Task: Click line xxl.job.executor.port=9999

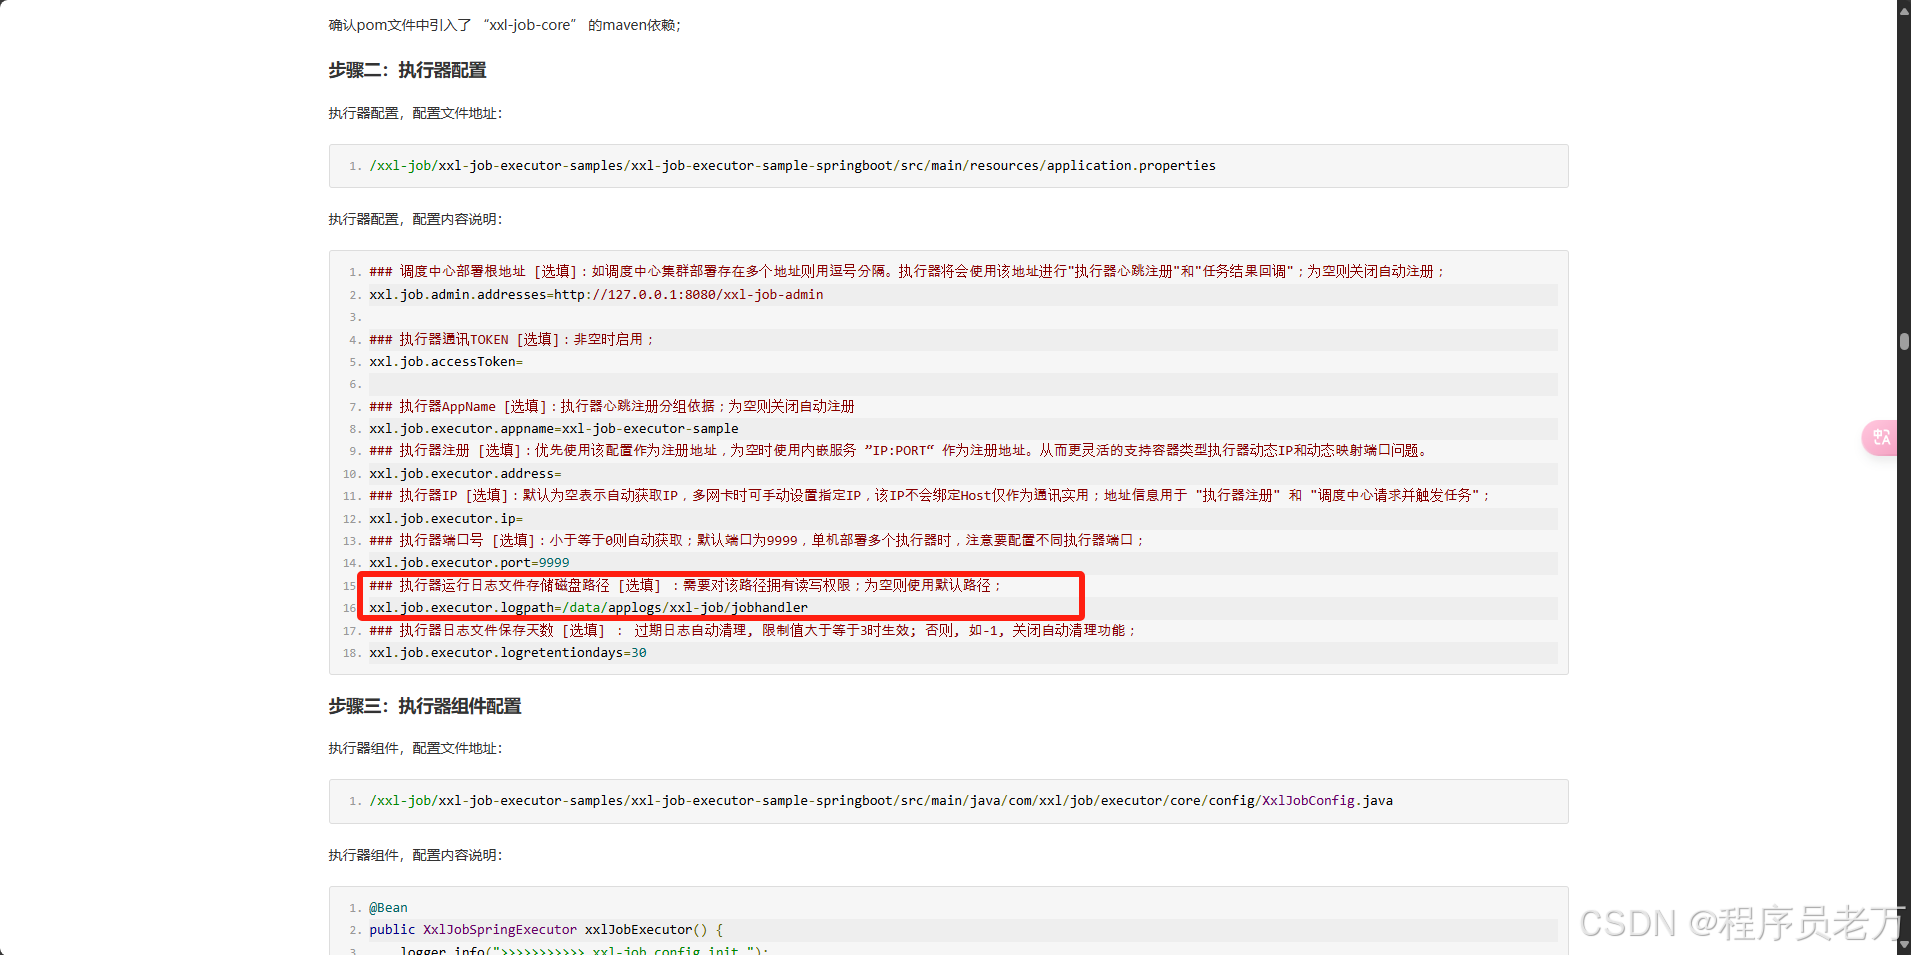Action: pos(469,563)
